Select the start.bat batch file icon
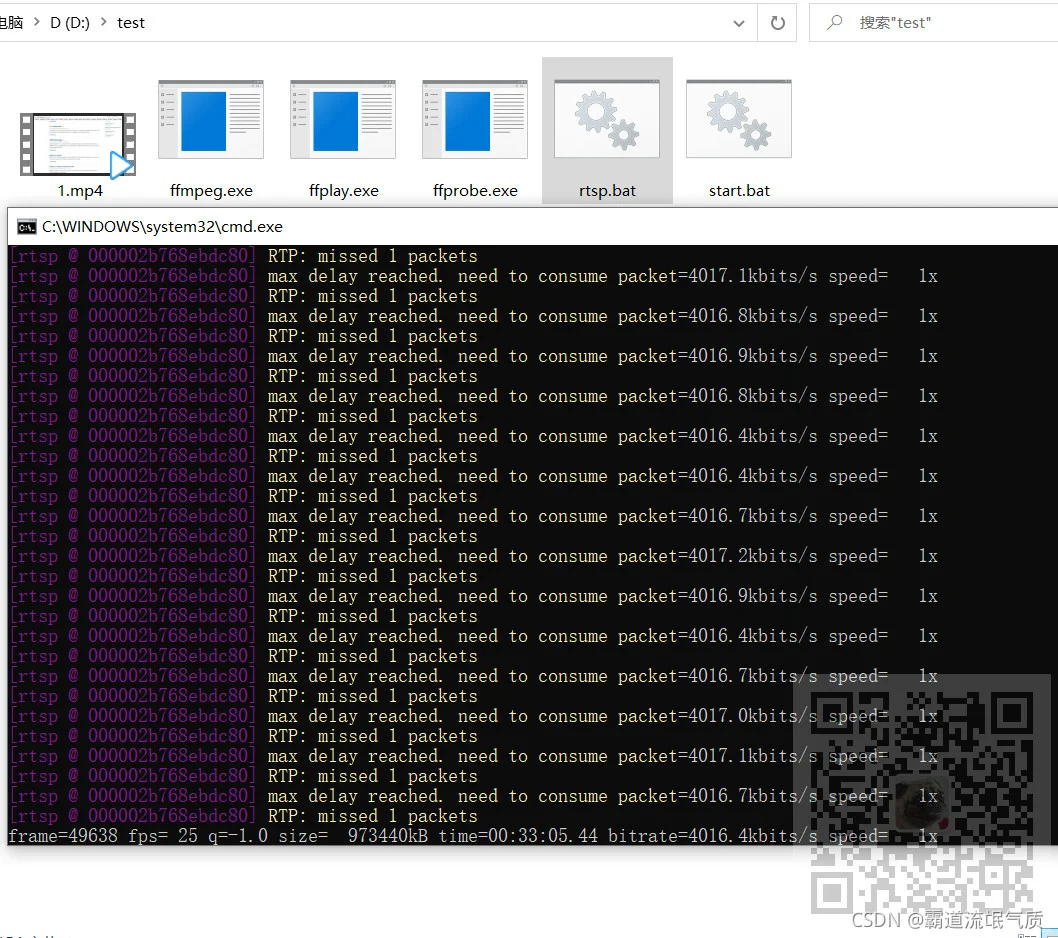Image resolution: width=1058 pixels, height=938 pixels. click(x=739, y=119)
